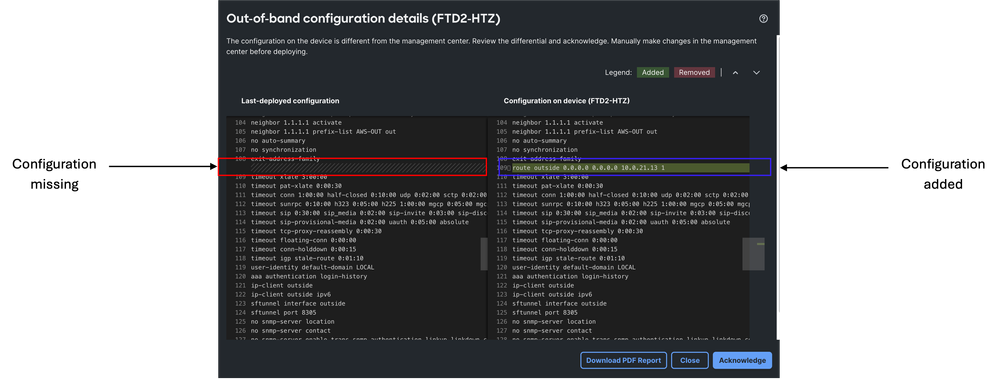Select 'ip-client outside ipv6' in right pane
This screenshot has width=999, height=380.
point(552,295)
